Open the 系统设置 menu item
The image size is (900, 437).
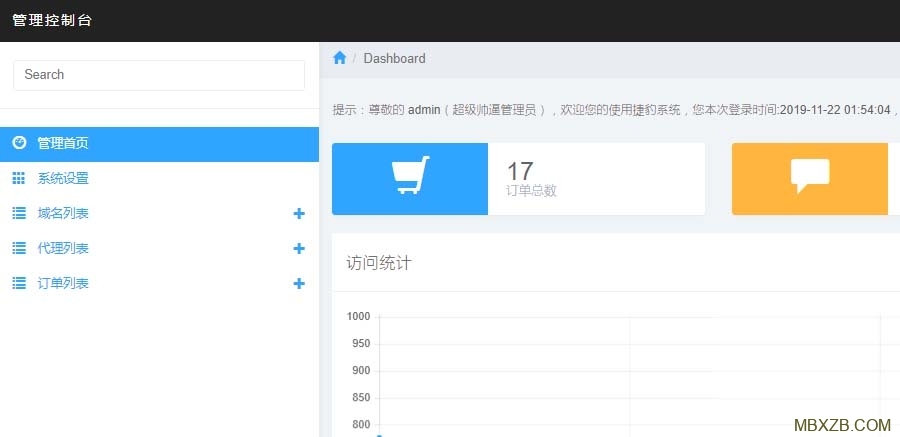click(x=159, y=179)
